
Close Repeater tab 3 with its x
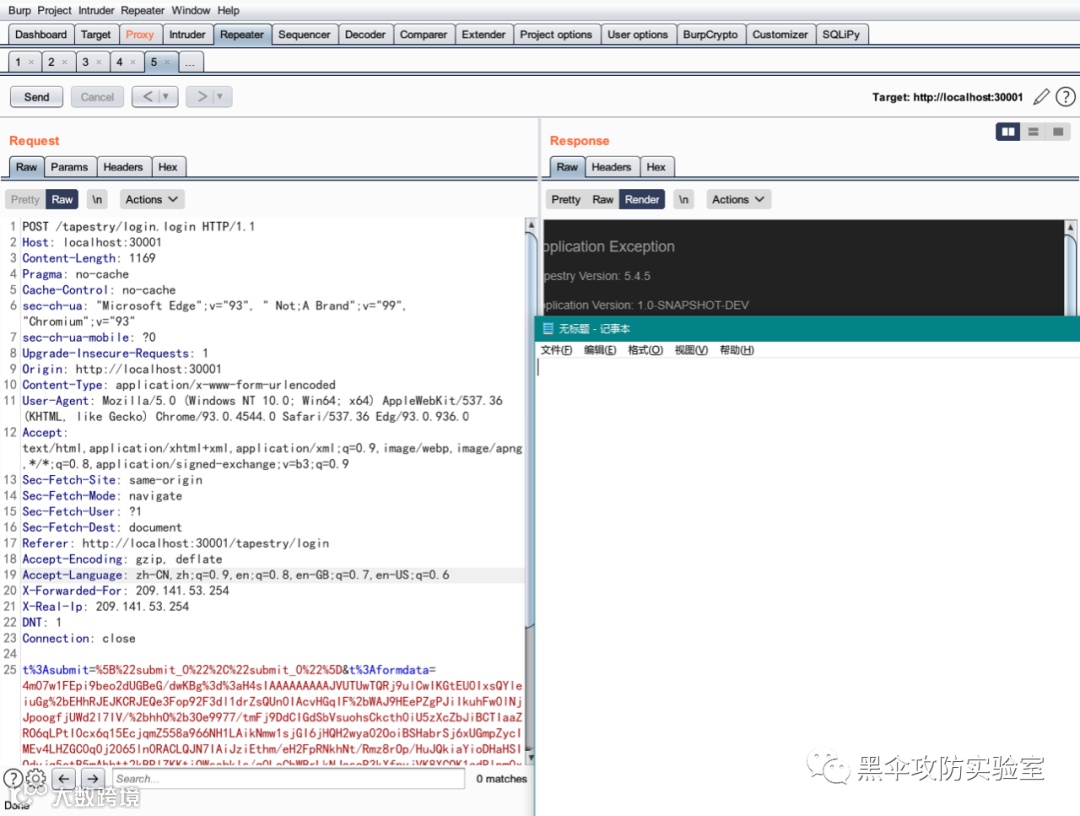coord(98,62)
